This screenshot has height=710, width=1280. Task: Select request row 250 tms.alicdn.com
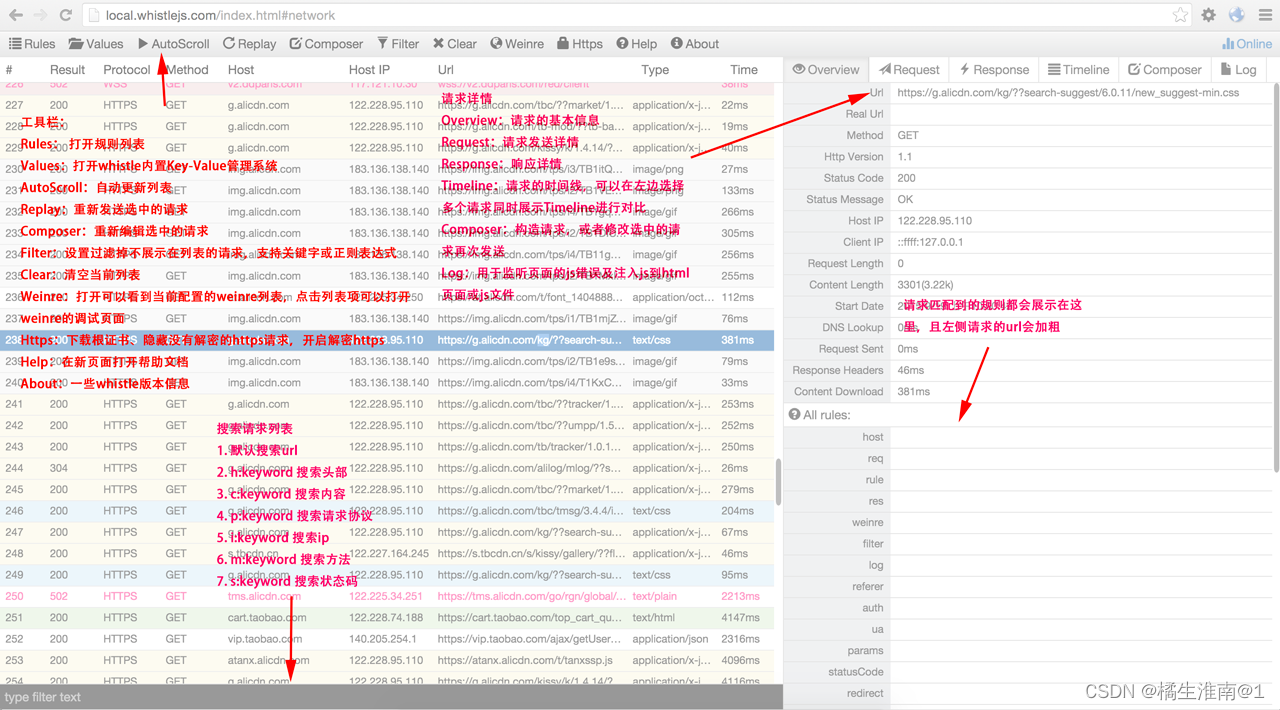coord(387,596)
